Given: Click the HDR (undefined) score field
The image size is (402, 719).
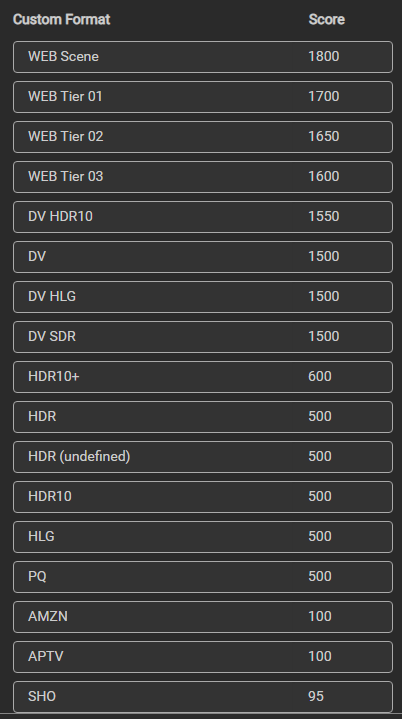Looking at the screenshot, I should 320,457.
